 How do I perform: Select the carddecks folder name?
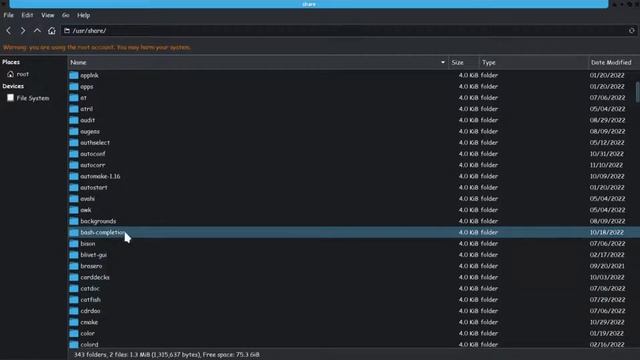click(95, 278)
